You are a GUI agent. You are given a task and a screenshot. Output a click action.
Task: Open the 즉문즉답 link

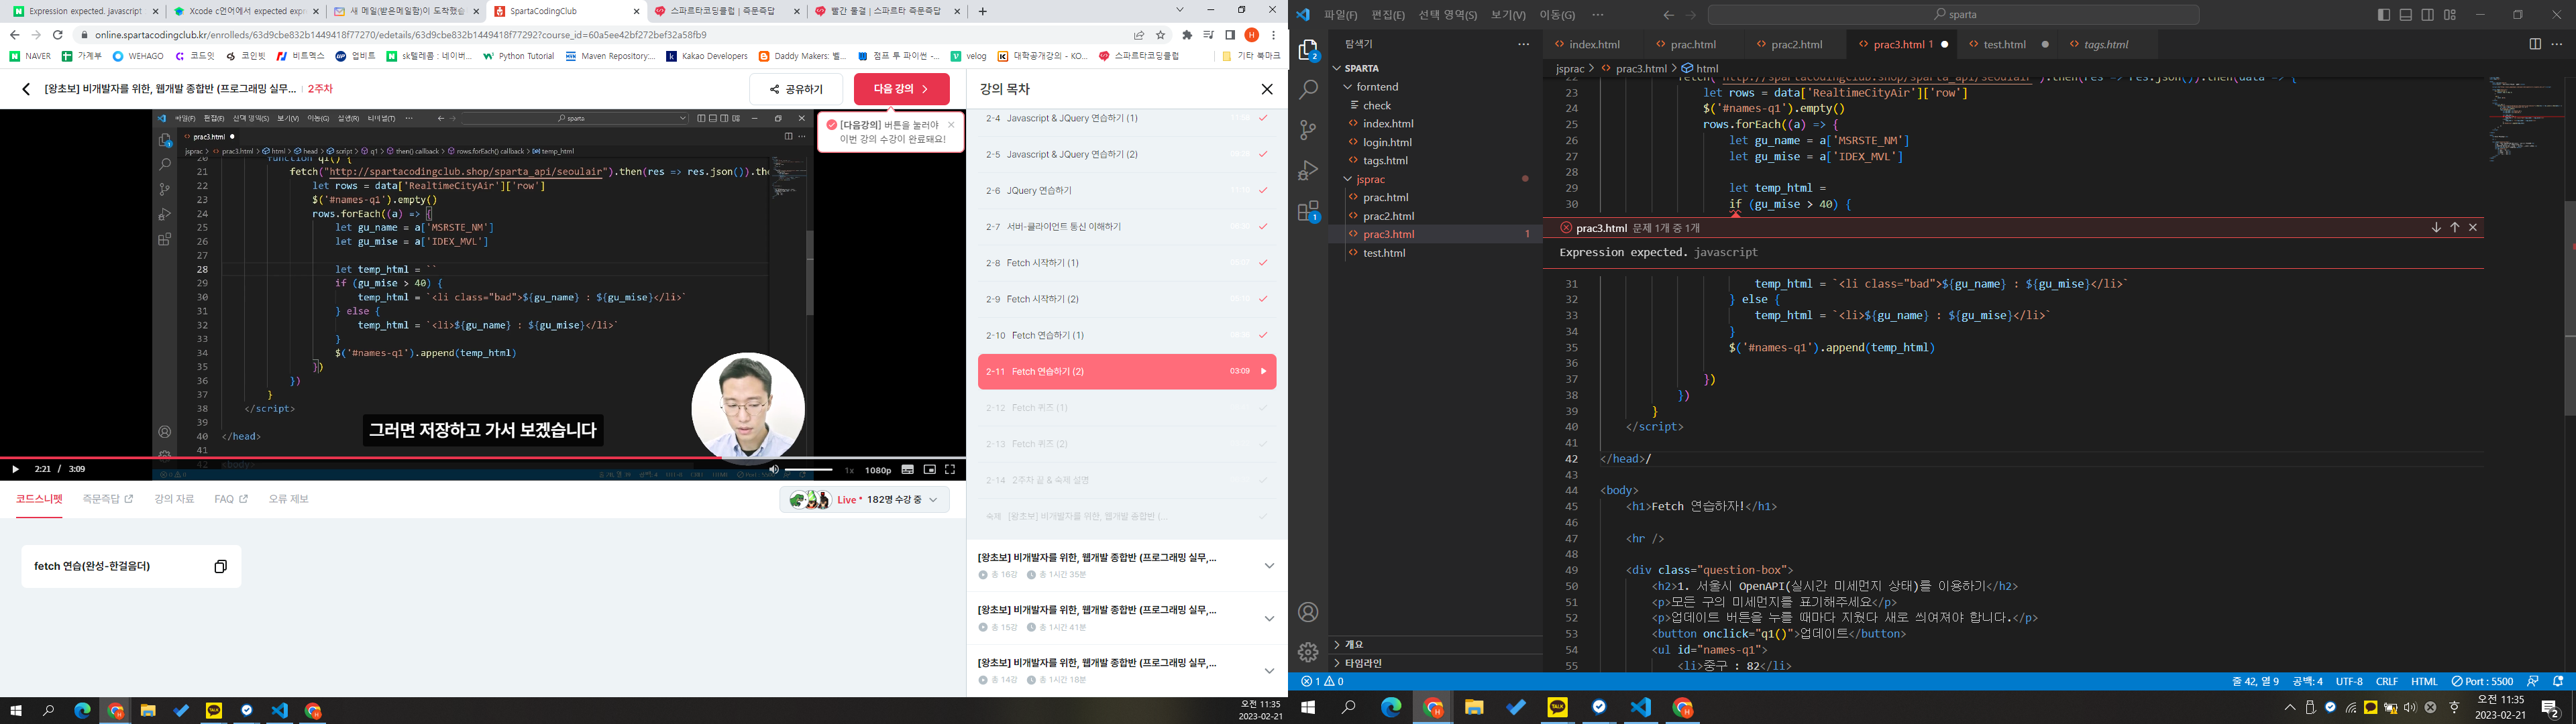(x=107, y=499)
